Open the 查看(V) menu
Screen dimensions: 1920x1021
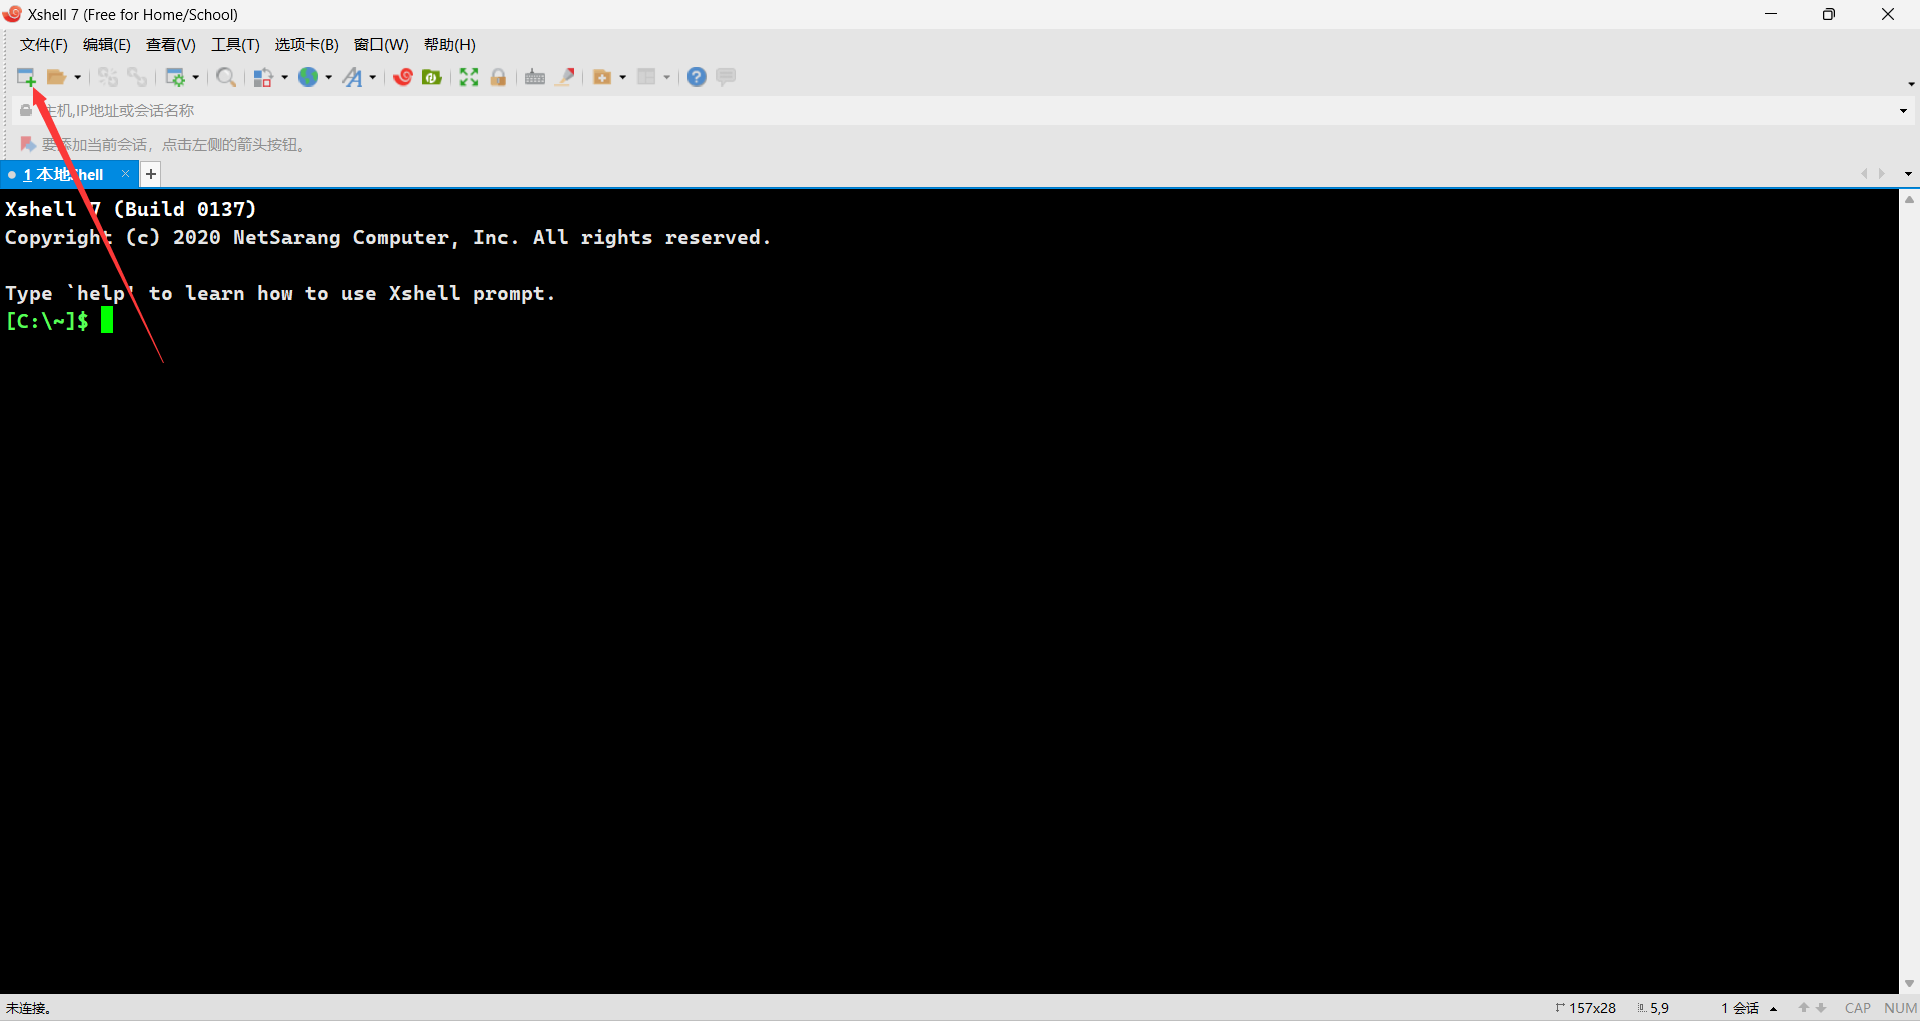[171, 45]
